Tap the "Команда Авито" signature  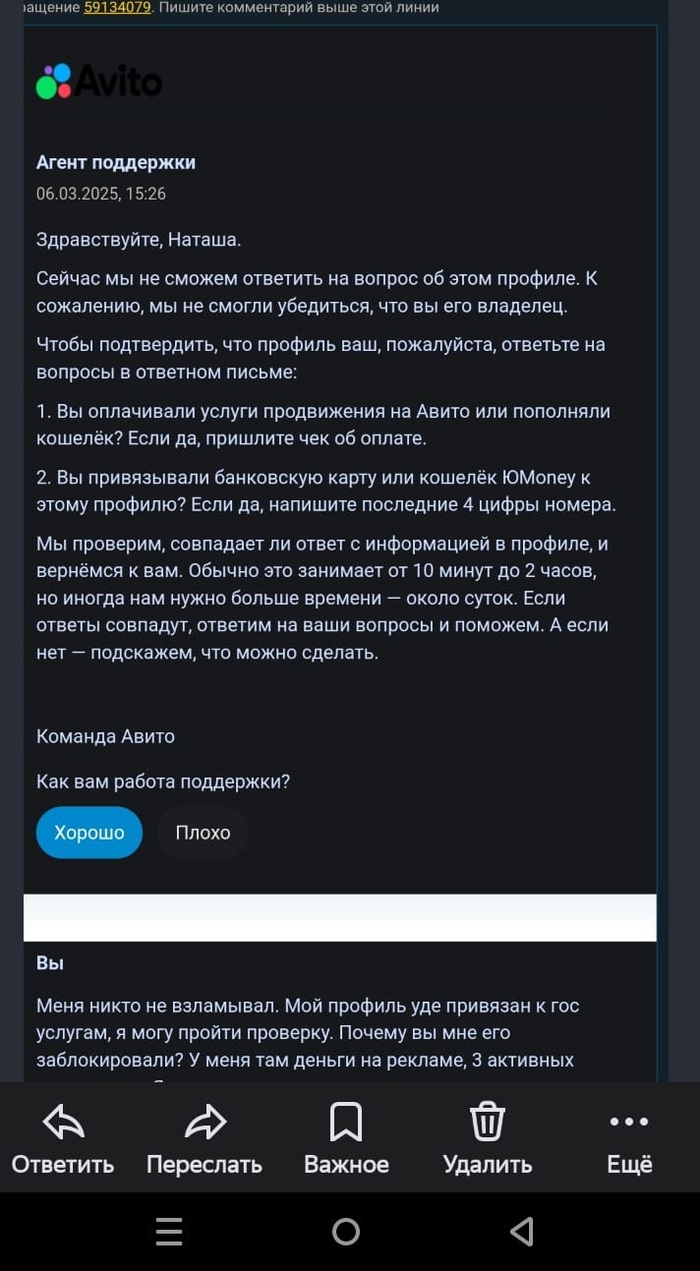click(x=105, y=736)
